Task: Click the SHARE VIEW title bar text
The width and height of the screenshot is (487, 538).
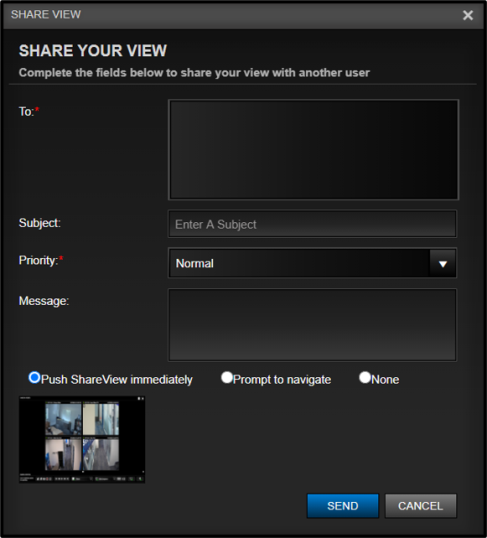Action: click(46, 14)
